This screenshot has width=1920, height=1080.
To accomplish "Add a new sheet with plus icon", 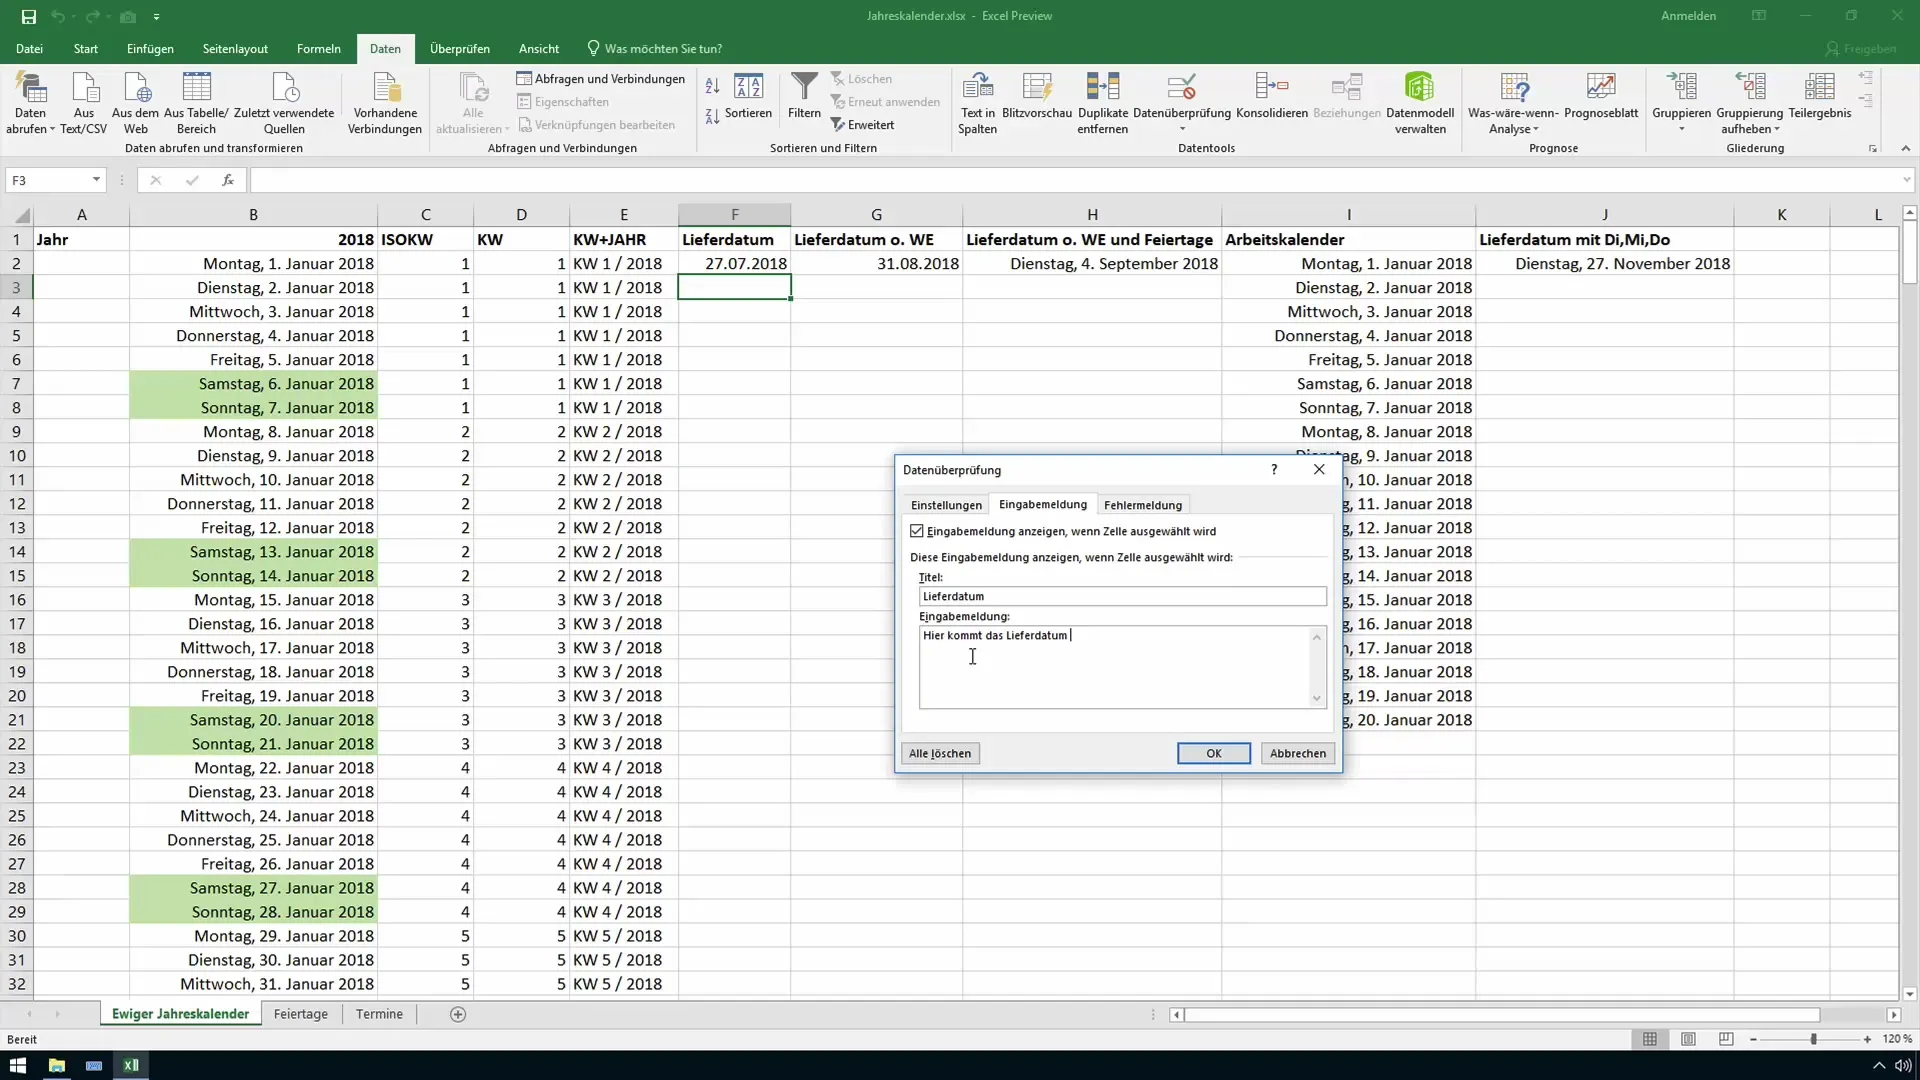I will click(458, 1014).
